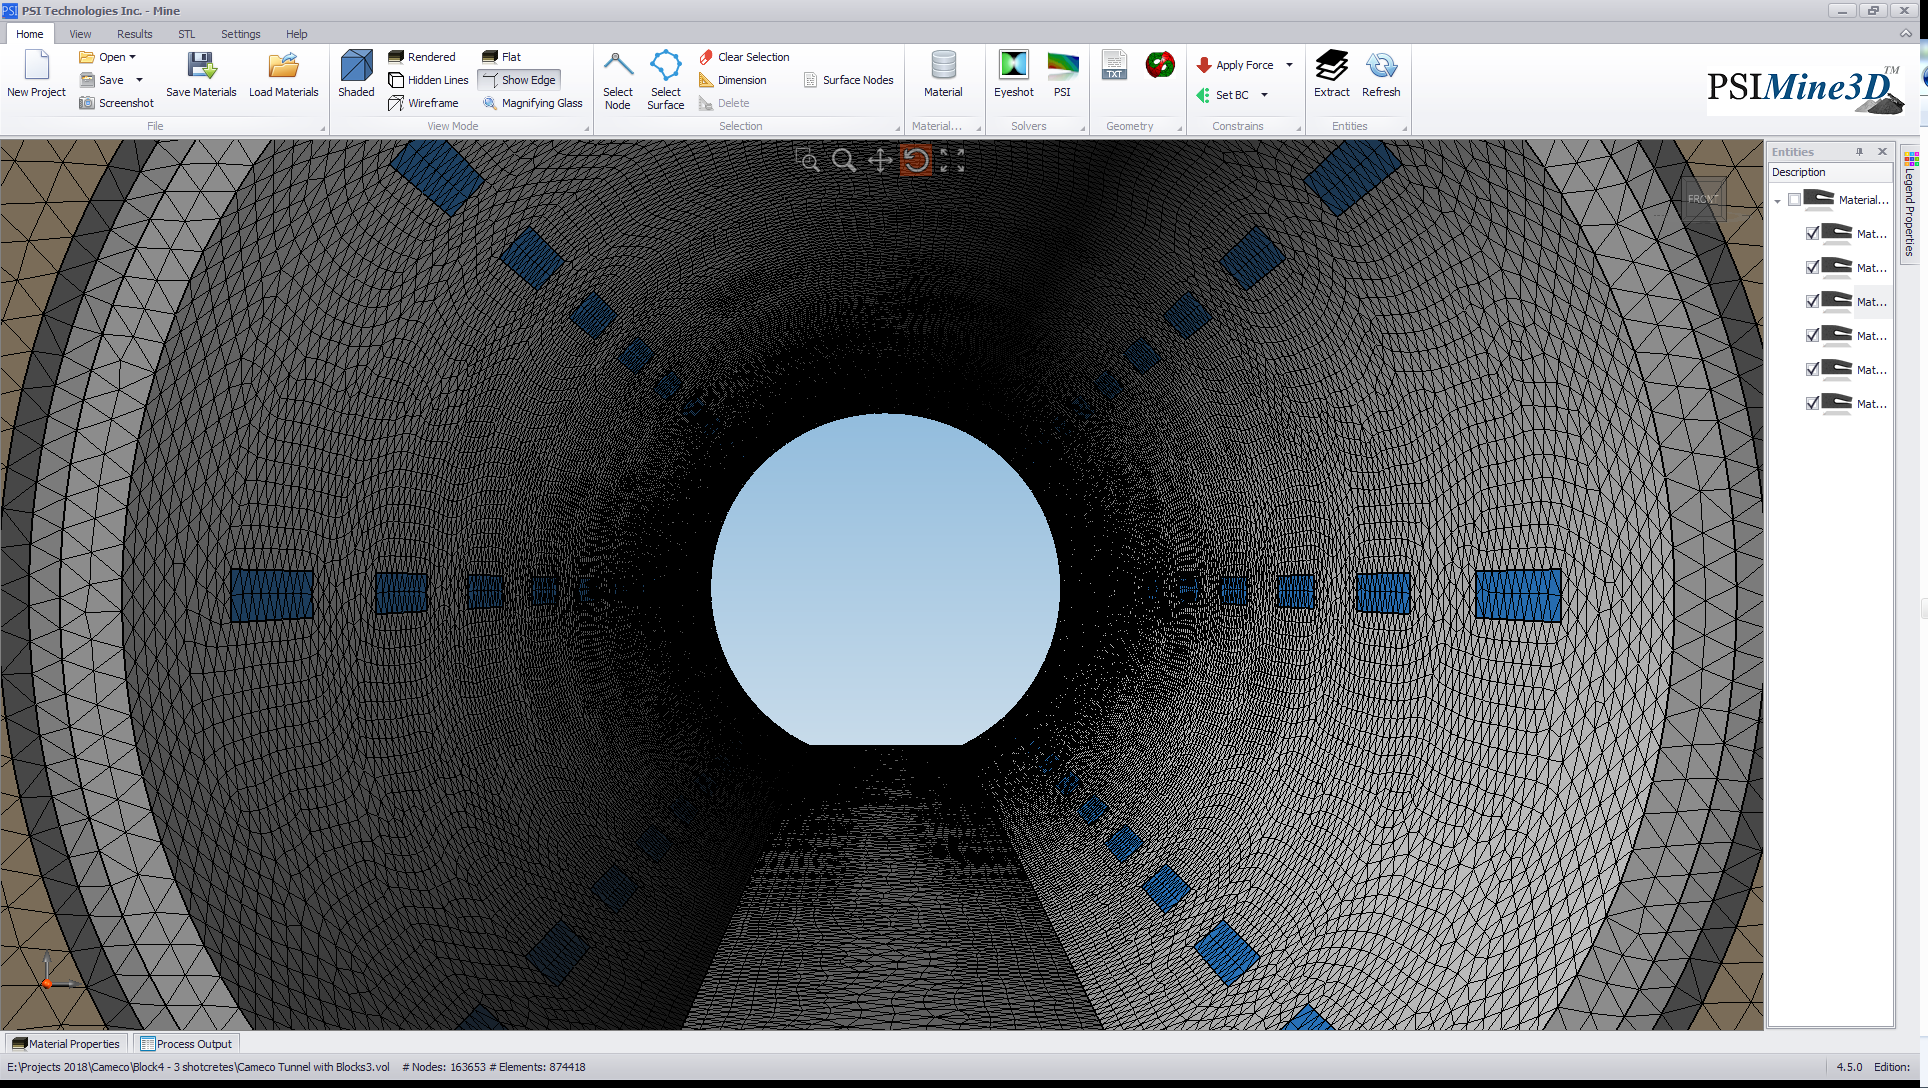Activate the magnifier zoom tool in viewport
This screenshot has height=1088, width=1928.
[844, 160]
